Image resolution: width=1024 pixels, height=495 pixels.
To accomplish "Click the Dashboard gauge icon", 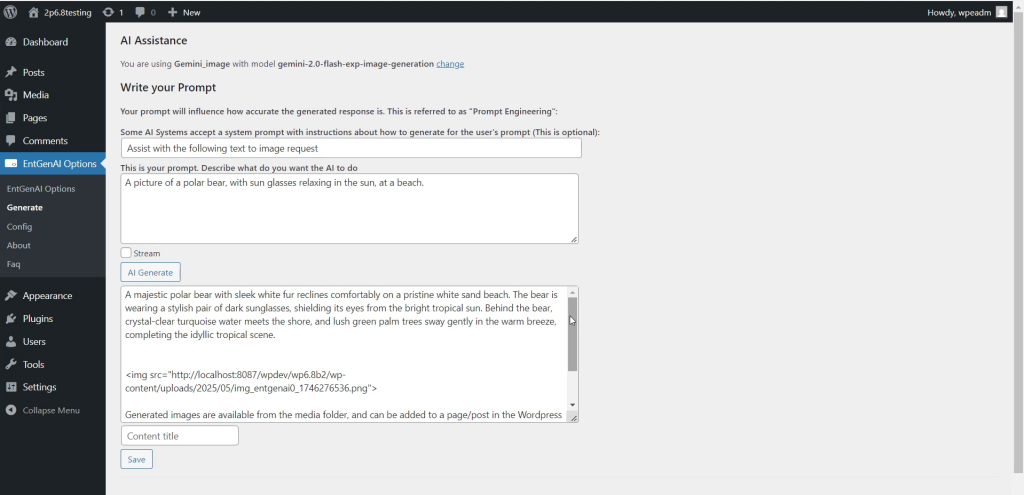I will click(x=10, y=42).
